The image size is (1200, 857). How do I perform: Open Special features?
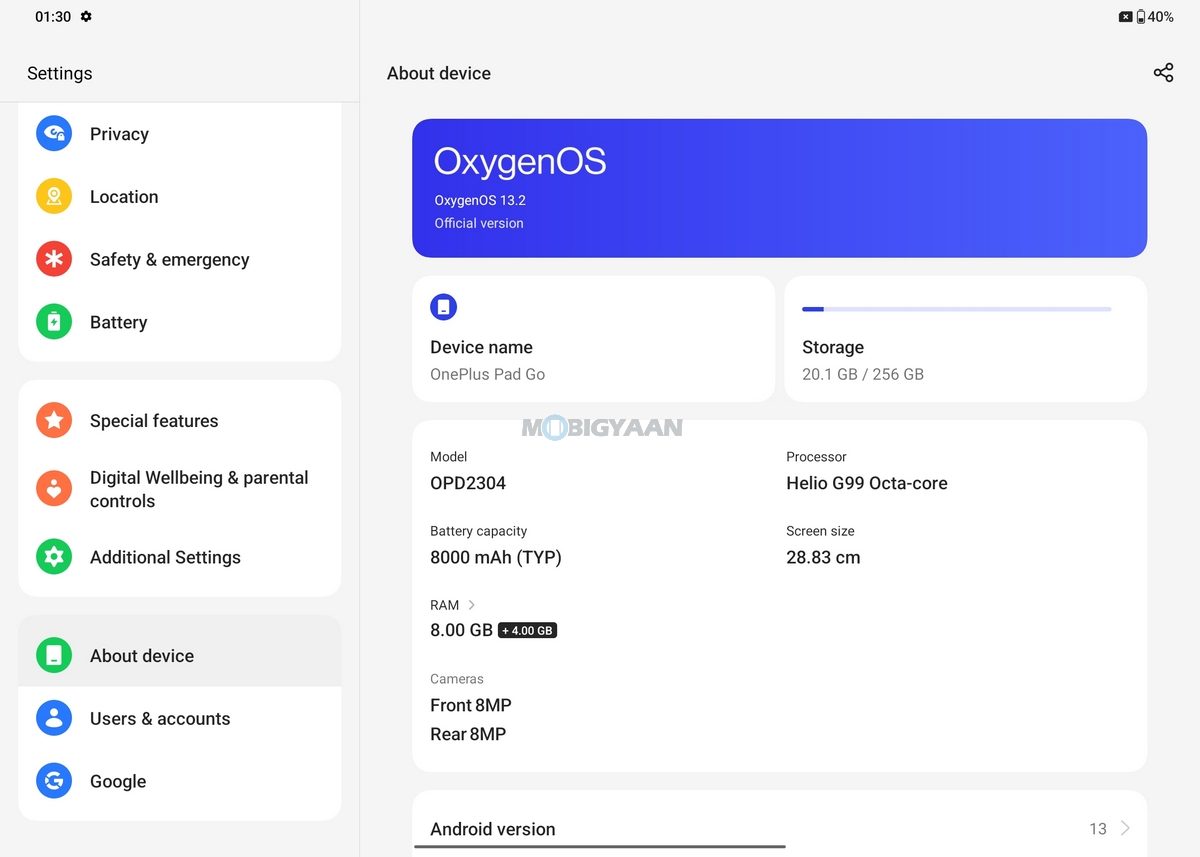pos(180,421)
